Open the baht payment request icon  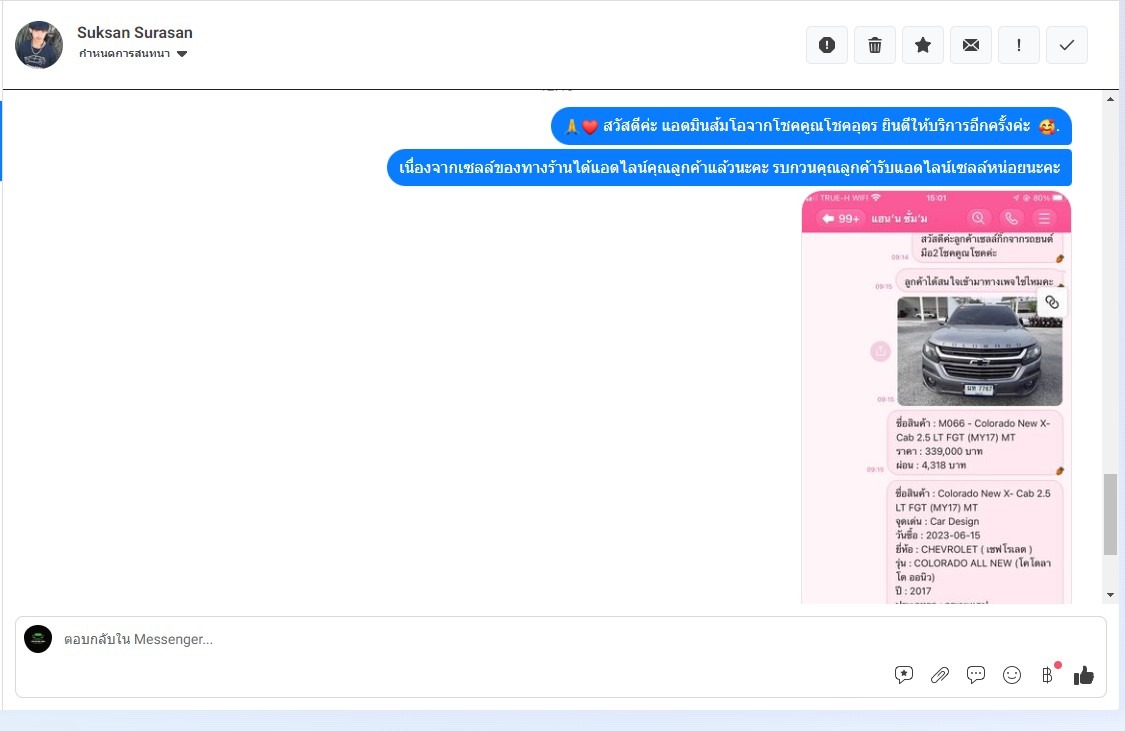pos(1048,674)
